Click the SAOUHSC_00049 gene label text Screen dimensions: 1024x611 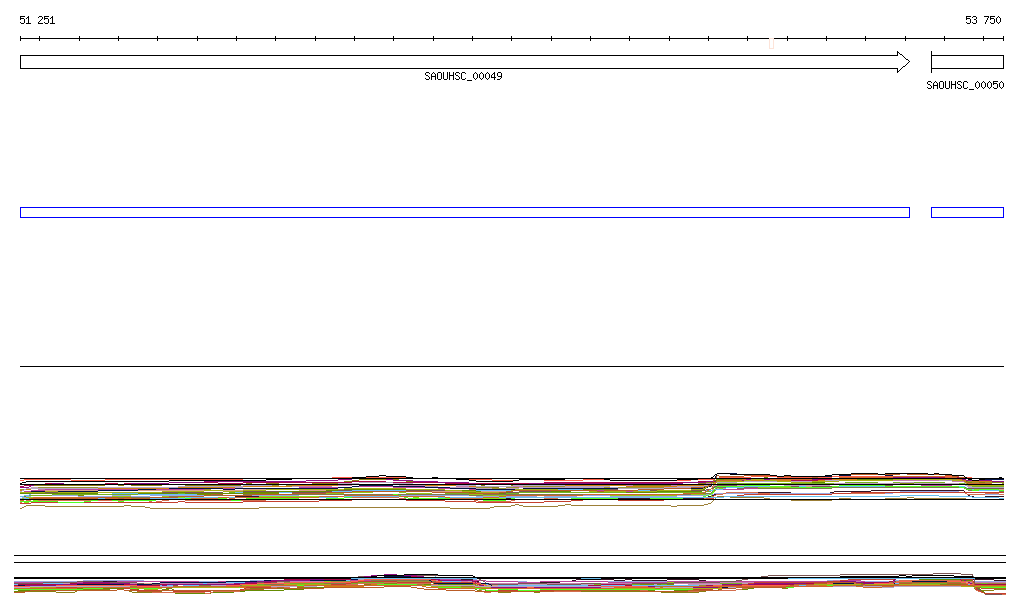(463, 76)
